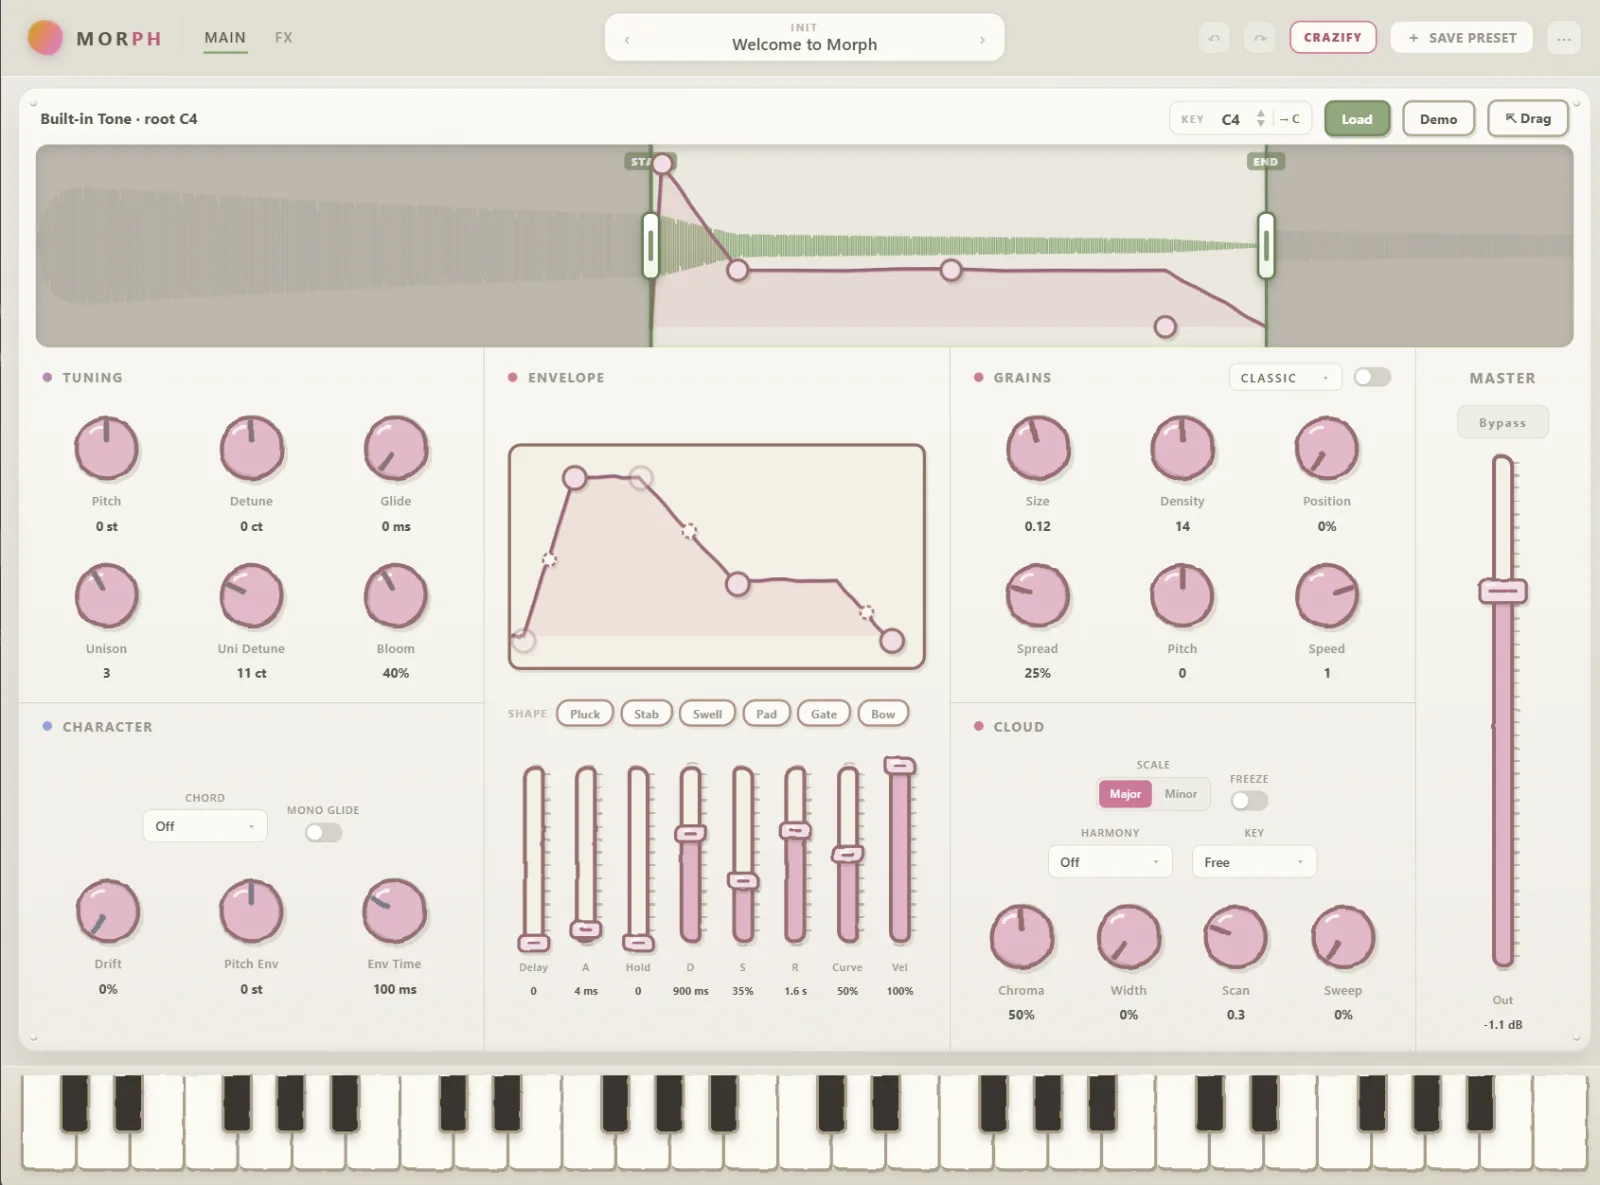Click the Key C4 value field

pos(1231,119)
